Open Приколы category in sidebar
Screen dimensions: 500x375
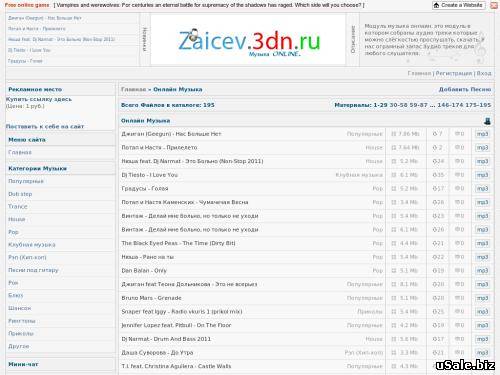pyautogui.click(x=21, y=333)
